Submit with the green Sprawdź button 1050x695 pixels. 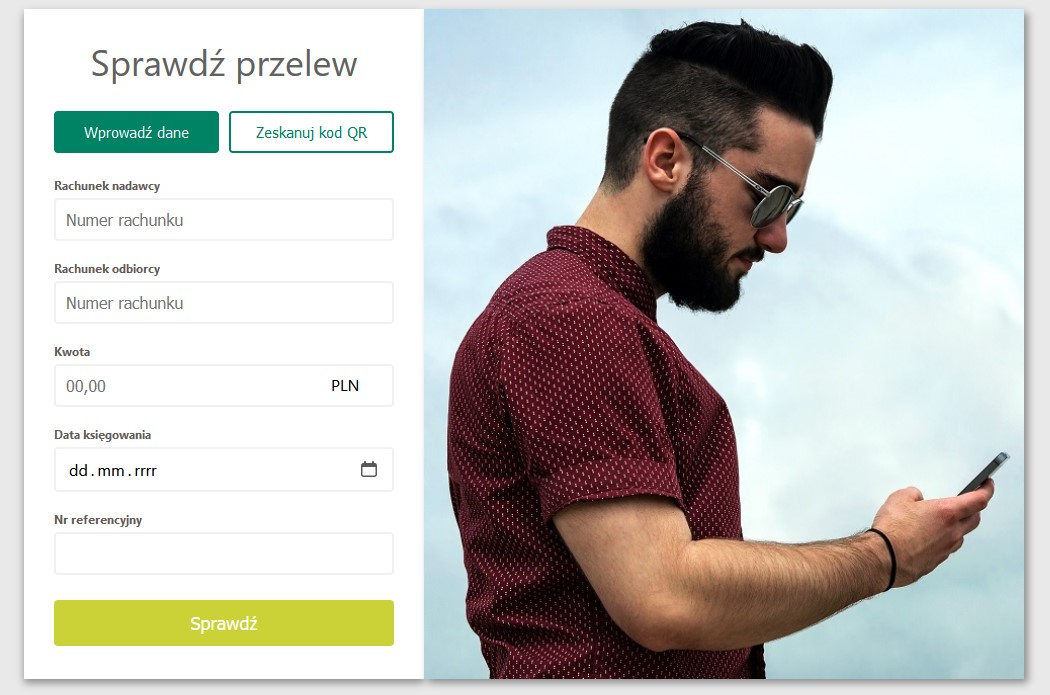224,623
